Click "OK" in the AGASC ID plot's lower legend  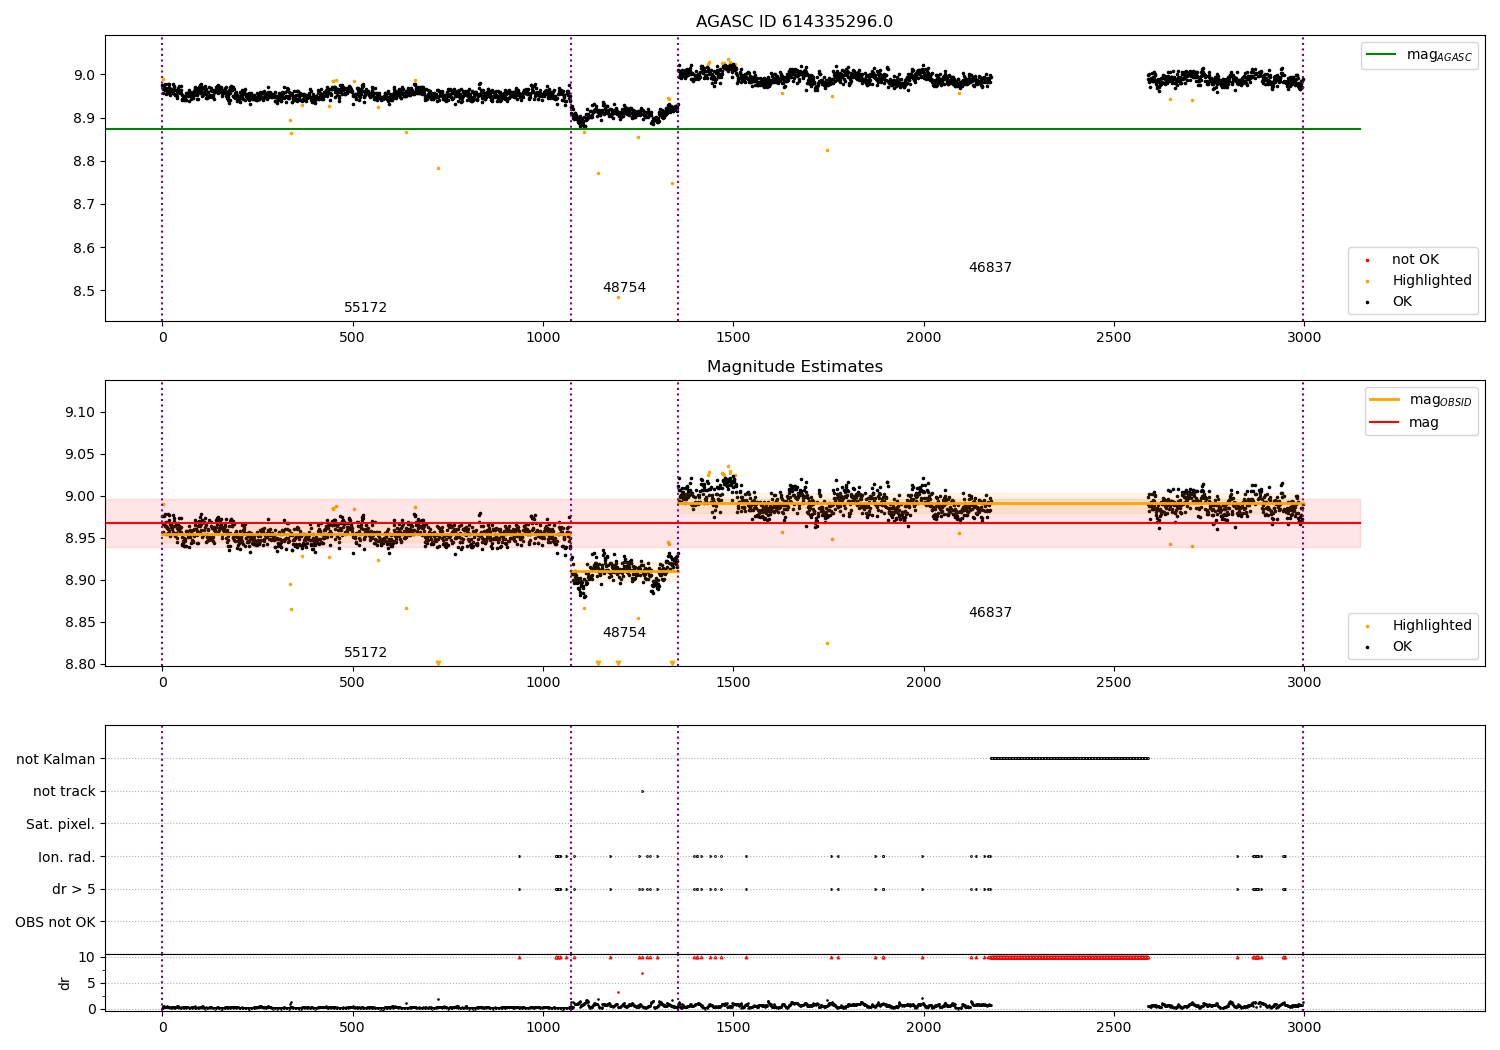pos(1402,302)
